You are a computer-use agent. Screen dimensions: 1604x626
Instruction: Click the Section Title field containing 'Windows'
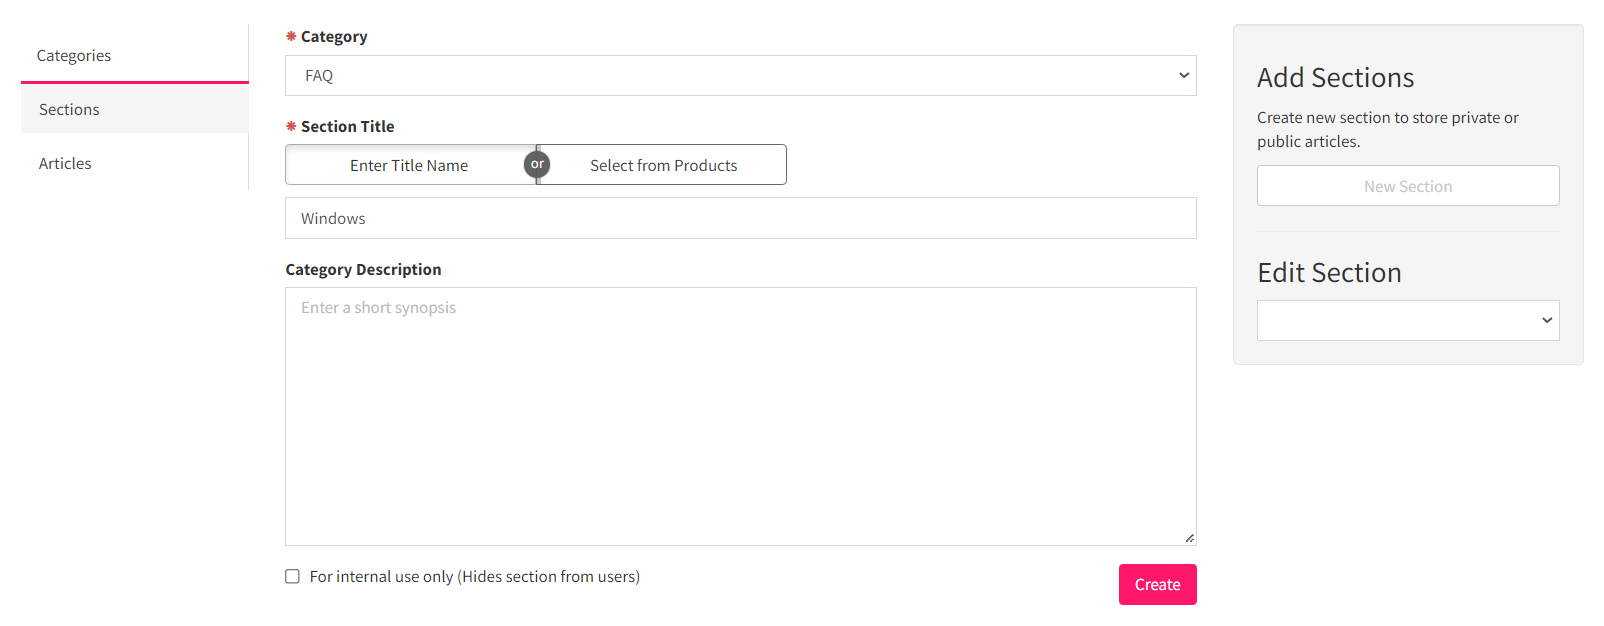tap(740, 218)
